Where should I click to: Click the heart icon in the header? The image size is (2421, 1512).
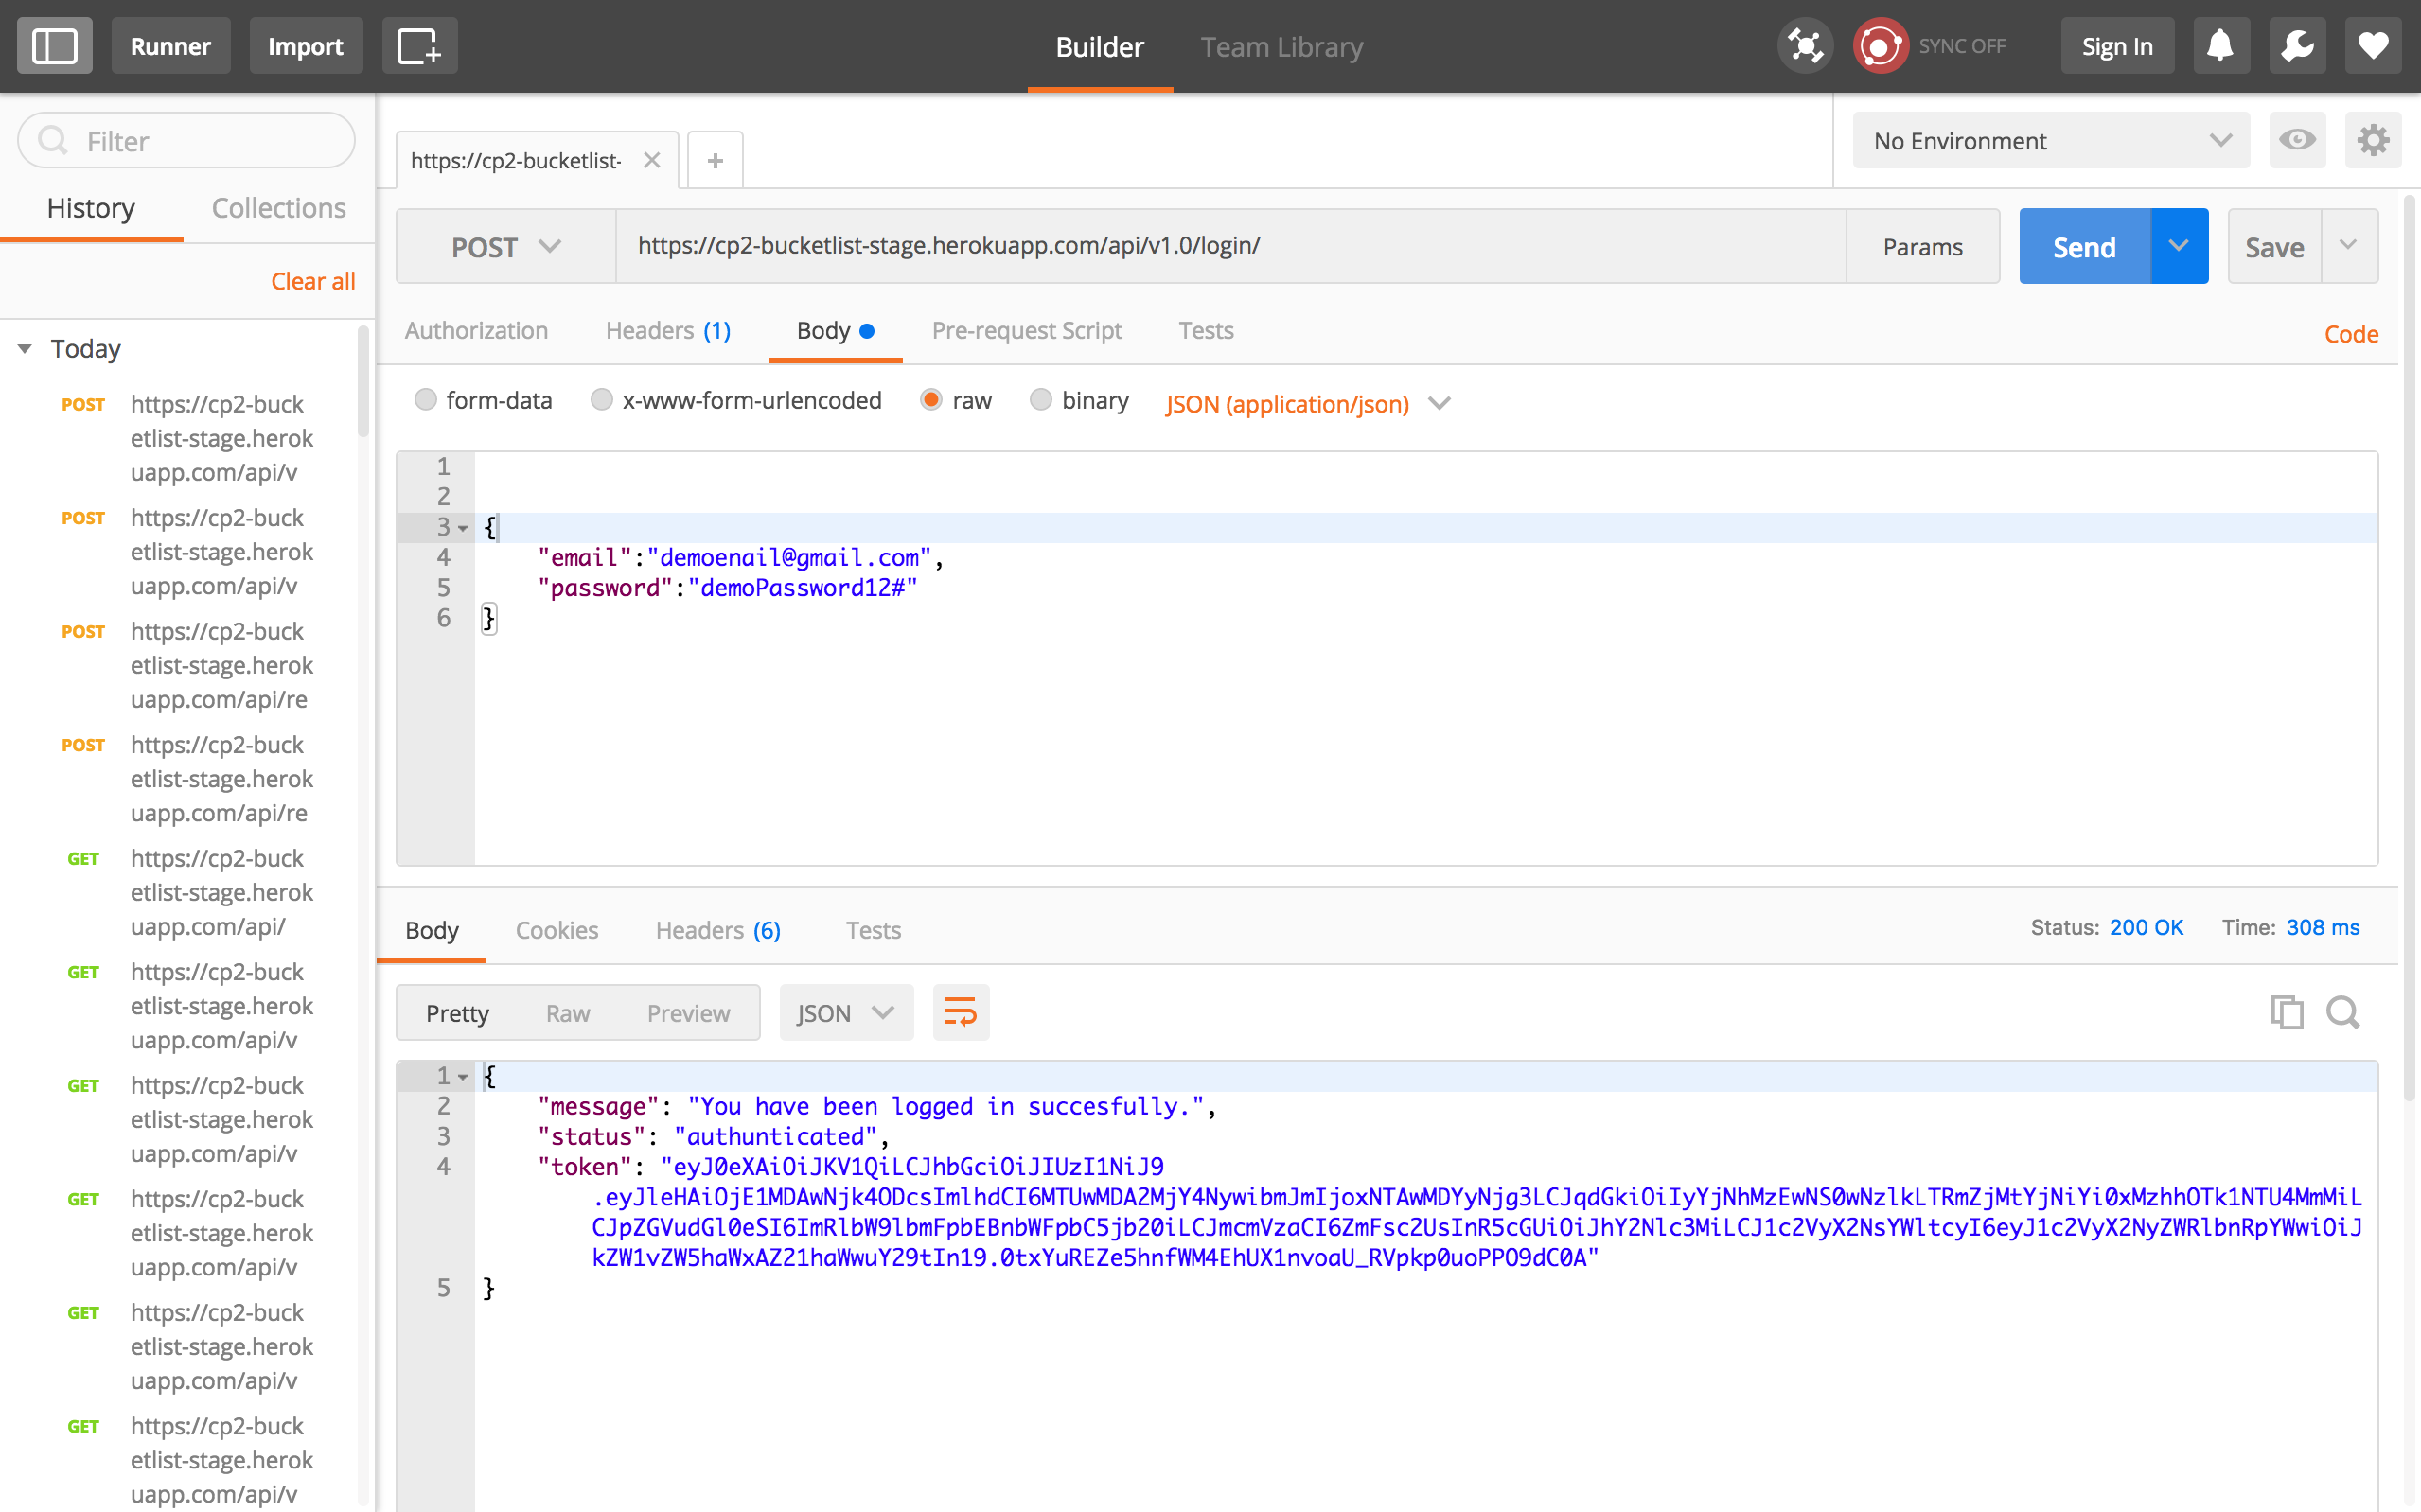pyautogui.click(x=2373, y=46)
